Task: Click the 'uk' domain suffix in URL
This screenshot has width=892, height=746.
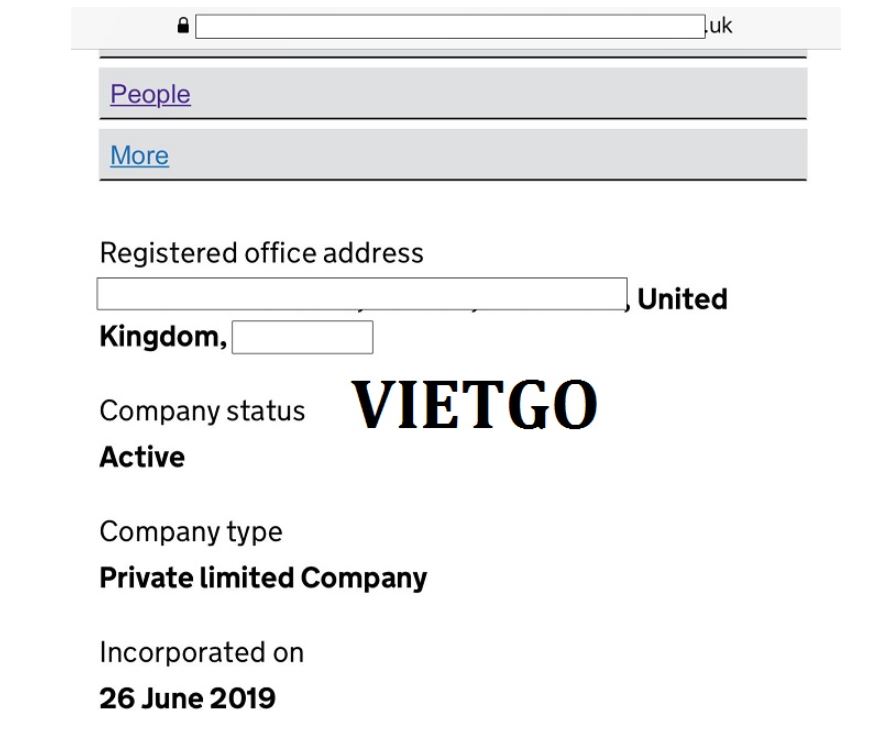Action: click(720, 26)
